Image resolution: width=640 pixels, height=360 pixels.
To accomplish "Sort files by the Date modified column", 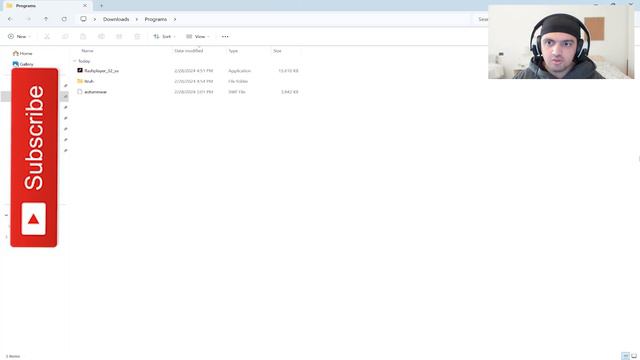I will click(x=189, y=51).
